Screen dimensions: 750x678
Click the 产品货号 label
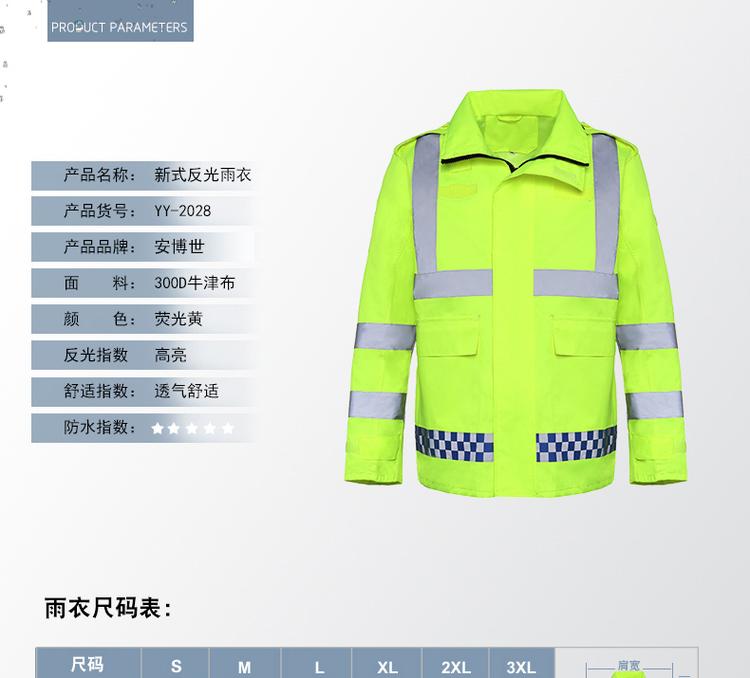coord(99,211)
